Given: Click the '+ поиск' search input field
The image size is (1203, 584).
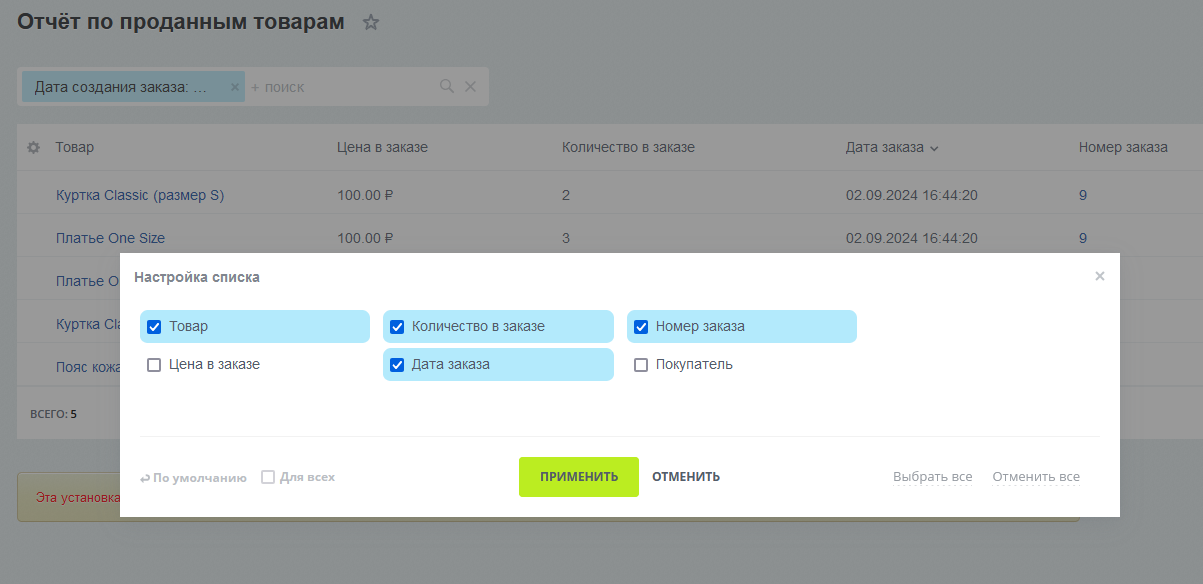Looking at the screenshot, I should 340,87.
